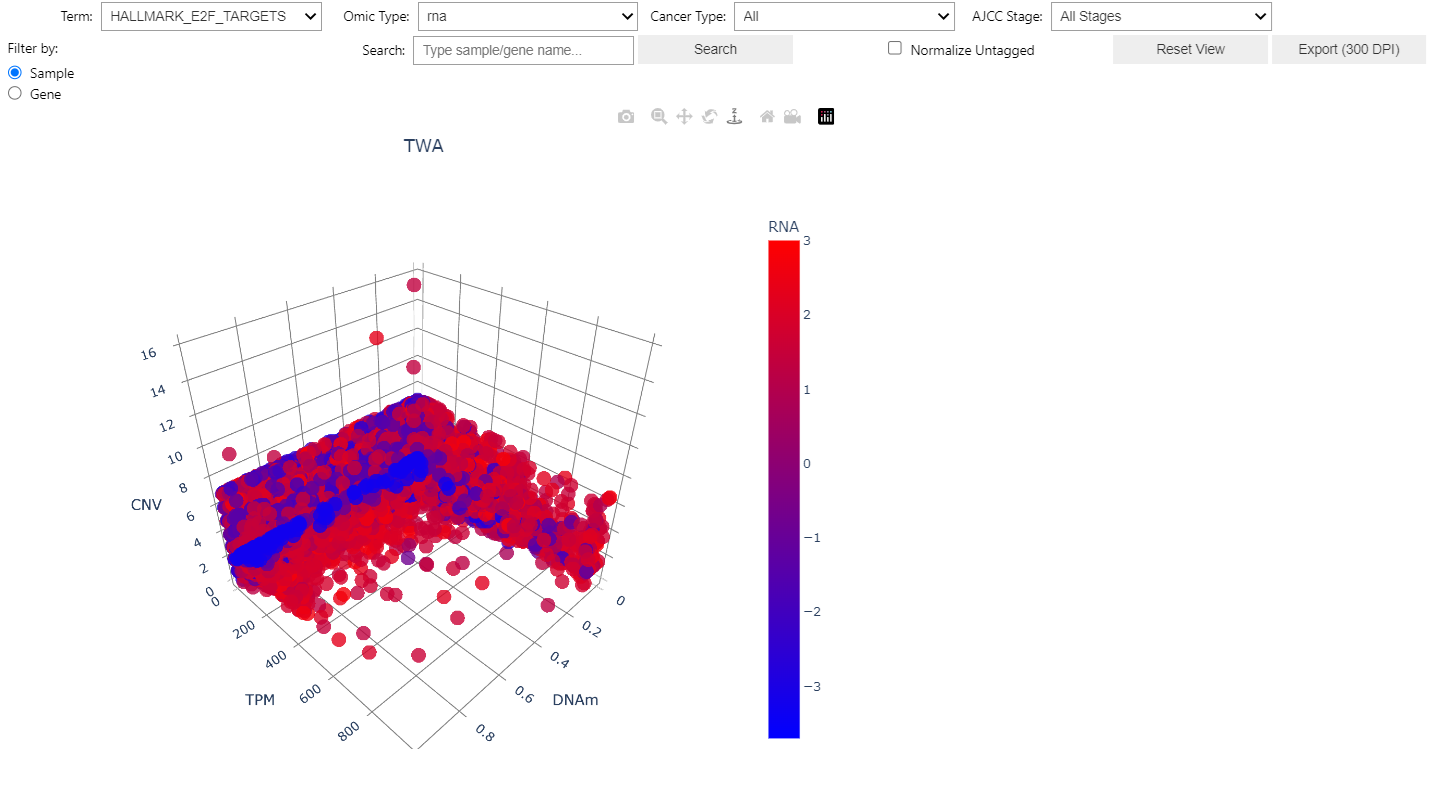Viewport: 1442px width, 794px height.
Task: Click the '−1' colorbar tick label
Action: click(814, 538)
